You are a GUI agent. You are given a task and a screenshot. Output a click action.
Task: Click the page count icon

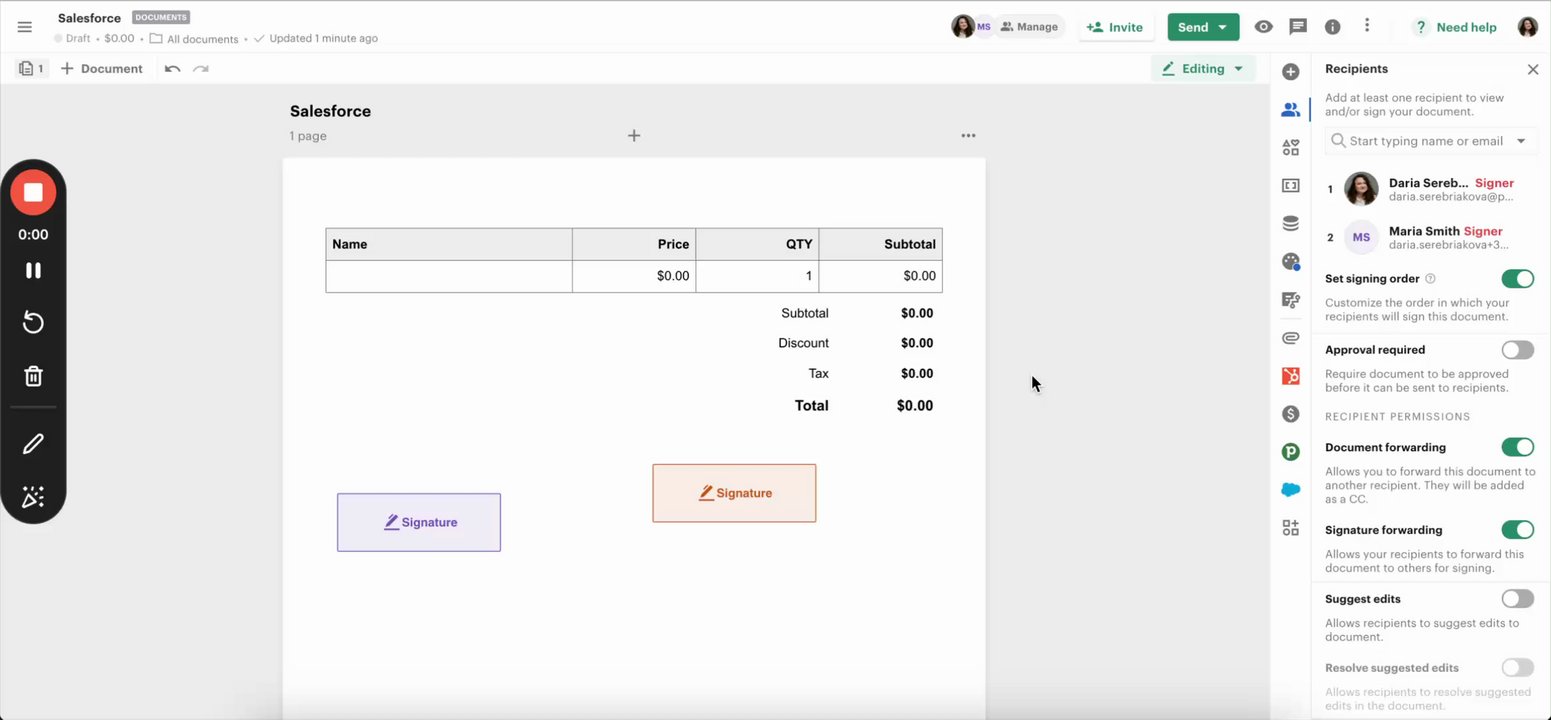tap(31, 69)
